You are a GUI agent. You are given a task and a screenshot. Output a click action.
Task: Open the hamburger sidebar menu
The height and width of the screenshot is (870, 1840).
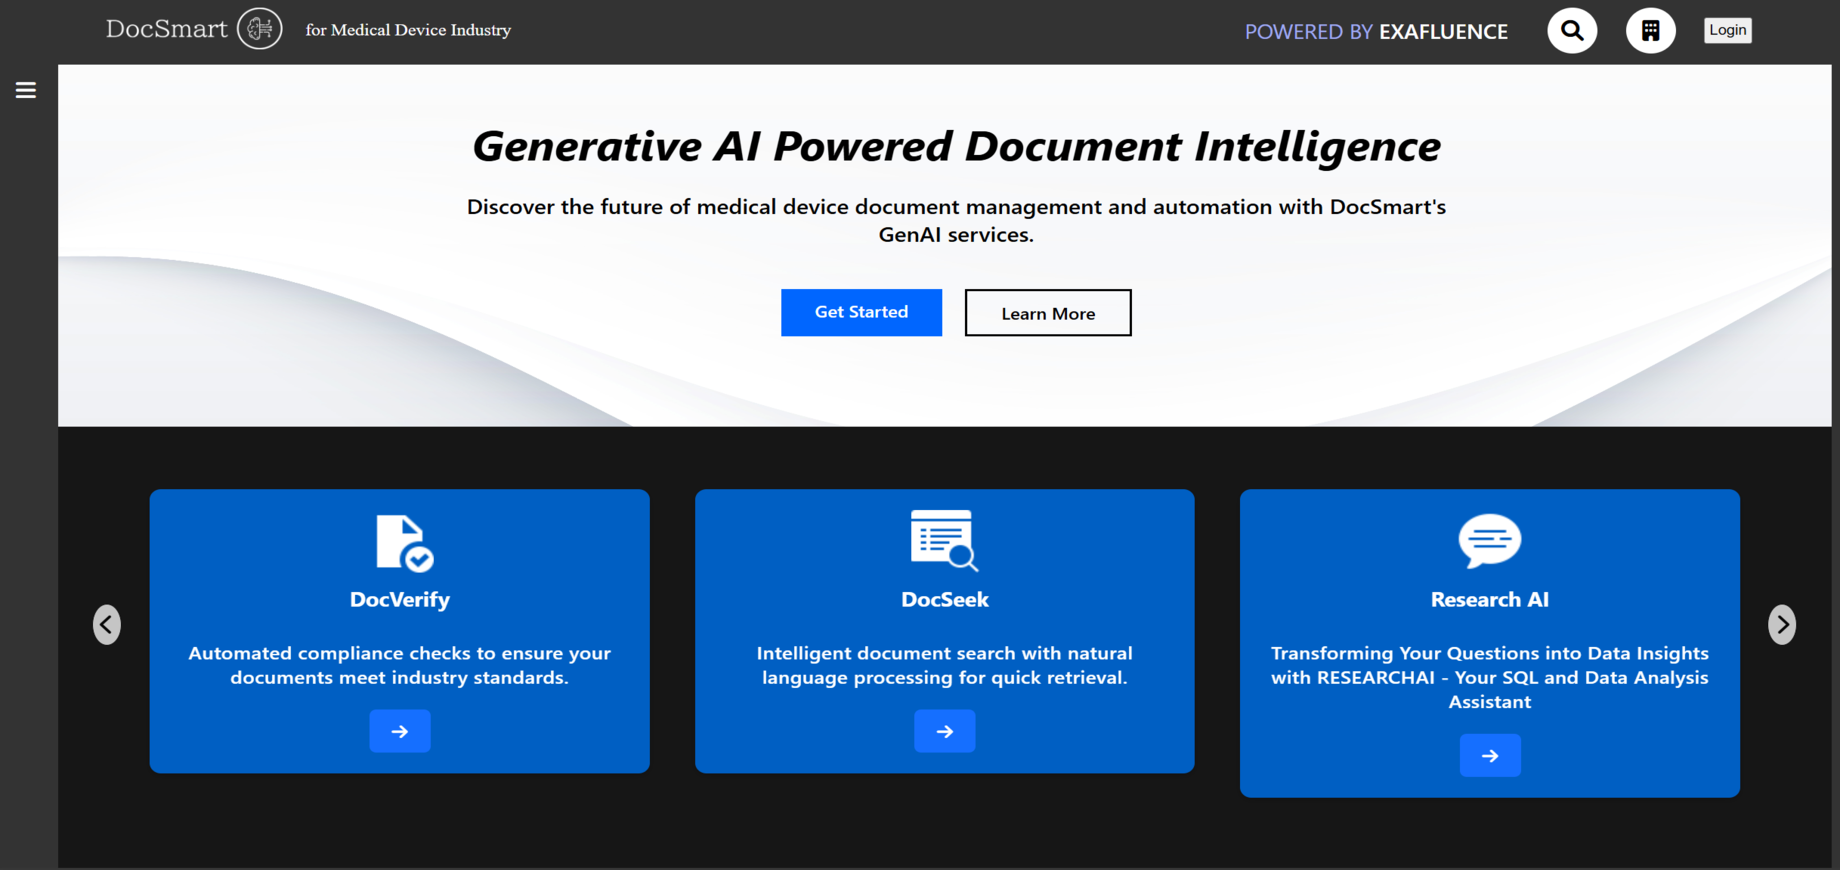[26, 90]
